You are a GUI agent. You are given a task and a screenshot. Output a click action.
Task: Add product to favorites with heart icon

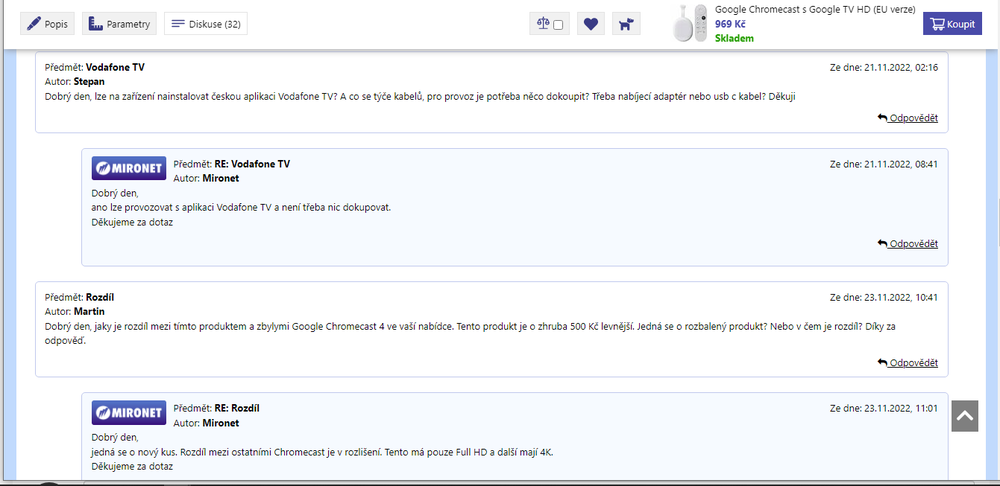click(591, 24)
